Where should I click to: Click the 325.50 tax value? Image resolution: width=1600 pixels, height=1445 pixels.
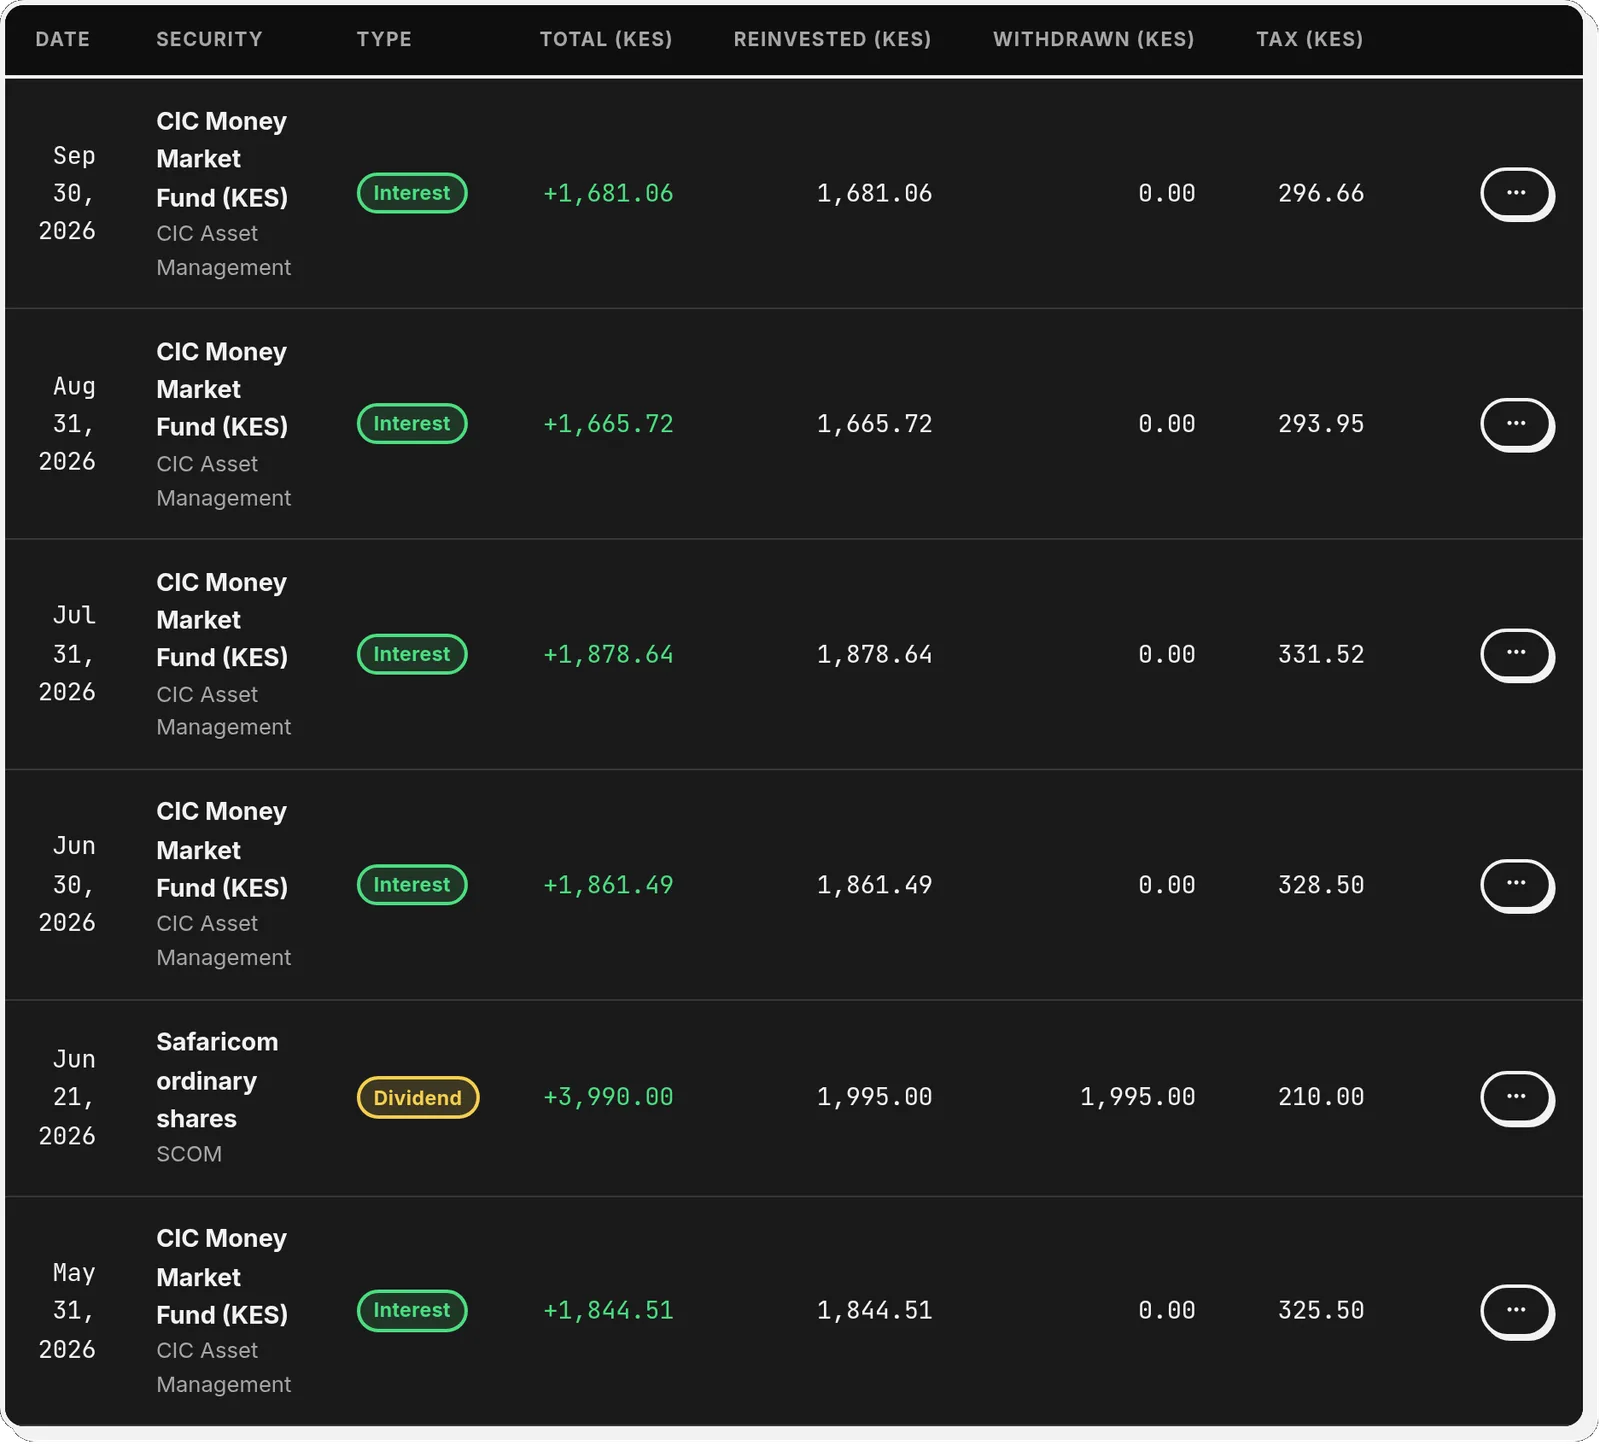pyautogui.click(x=1321, y=1310)
